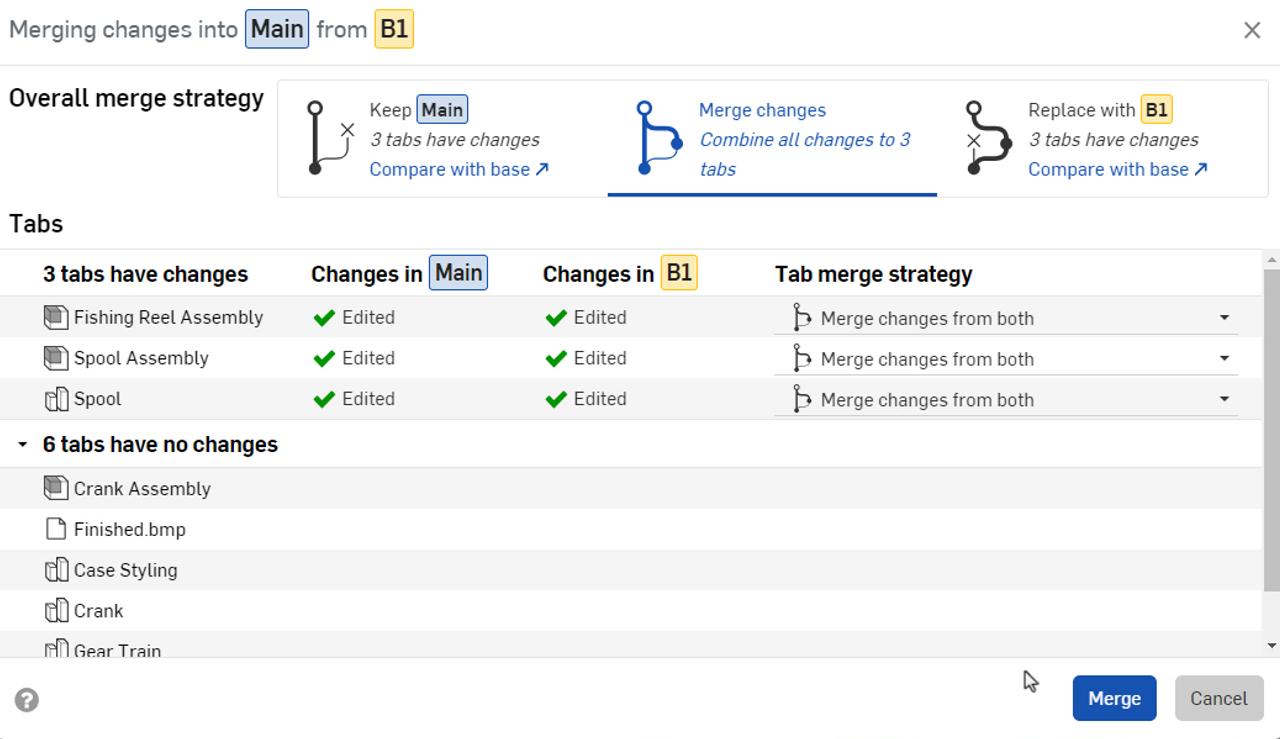The height and width of the screenshot is (739, 1280).
Task: Open Fishing Reel Assembly's merge strategy dropdown
Action: 1224,317
